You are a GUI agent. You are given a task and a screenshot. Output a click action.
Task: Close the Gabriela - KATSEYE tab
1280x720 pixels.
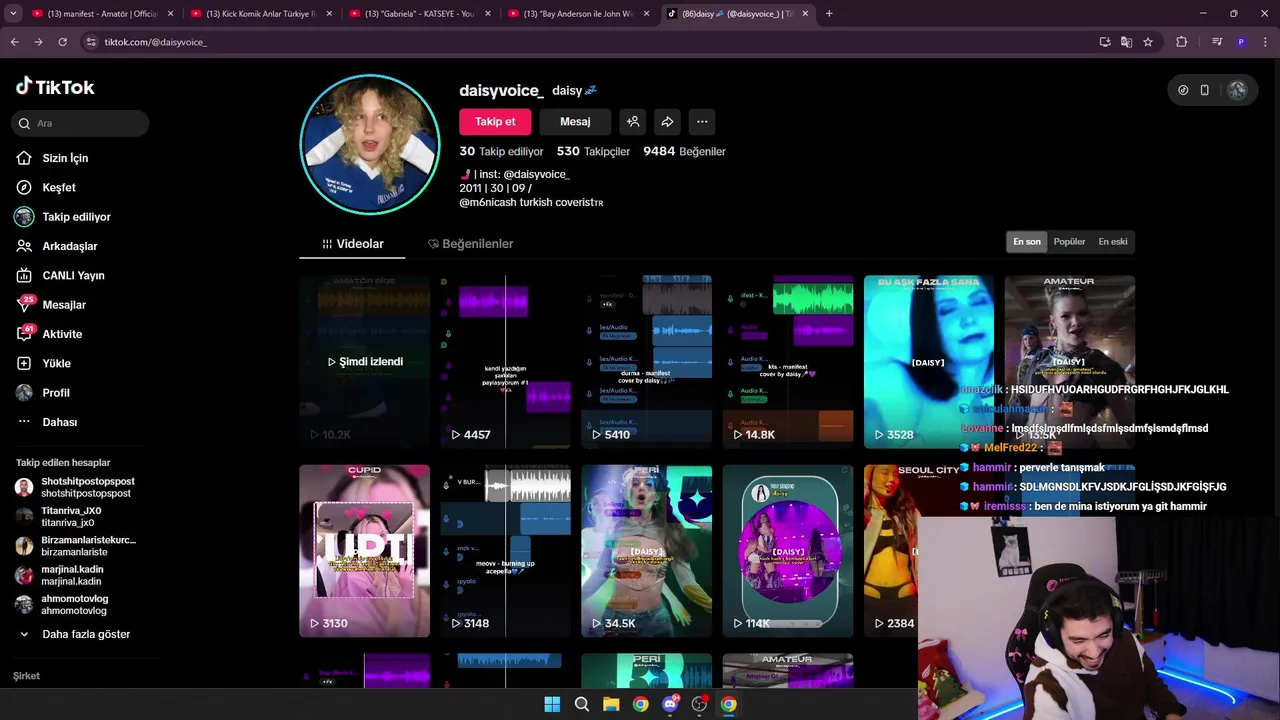[487, 14]
